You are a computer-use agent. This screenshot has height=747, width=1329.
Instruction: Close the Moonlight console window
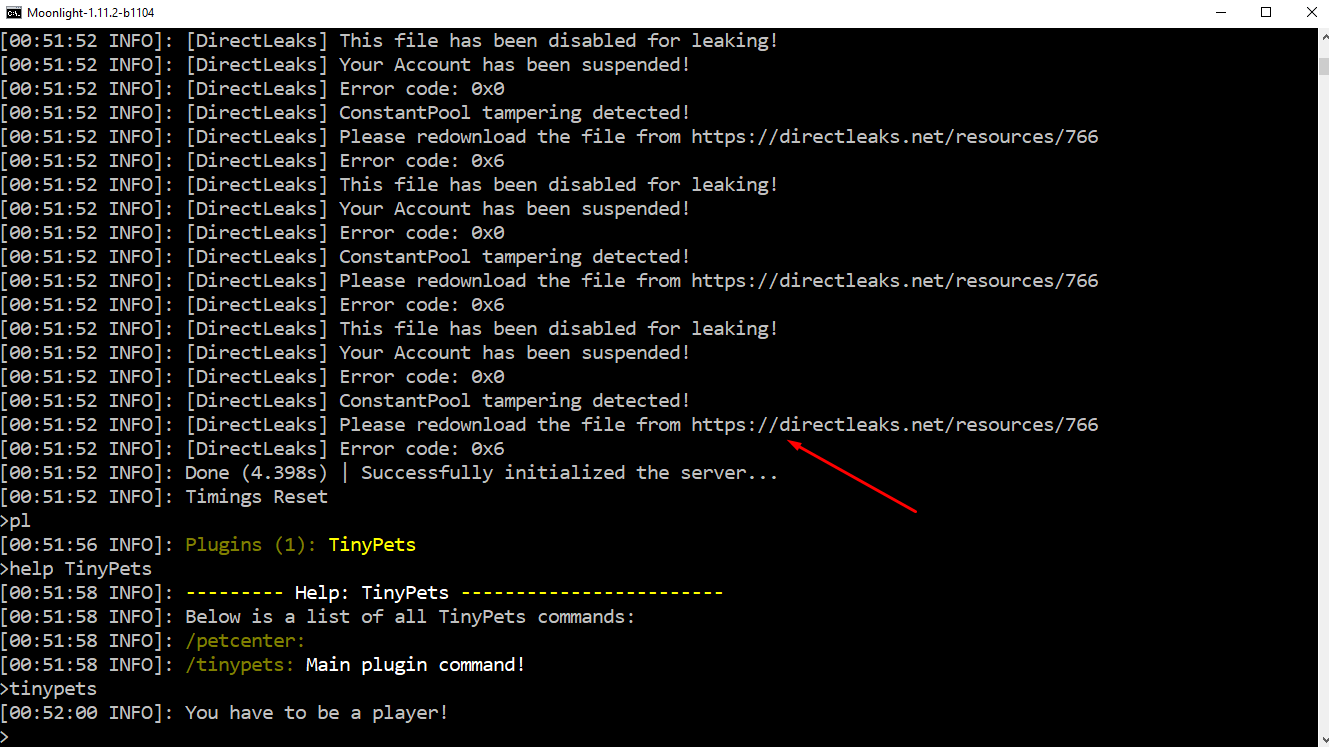click(x=1312, y=13)
